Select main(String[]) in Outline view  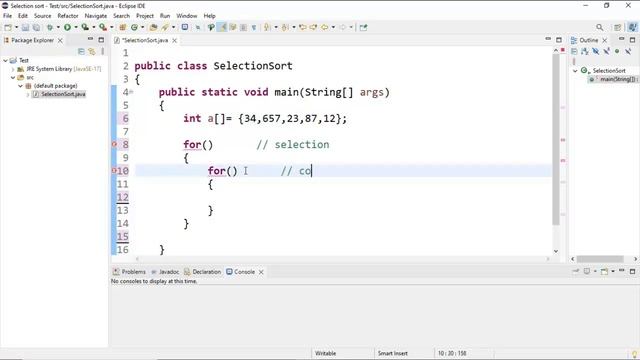614,79
